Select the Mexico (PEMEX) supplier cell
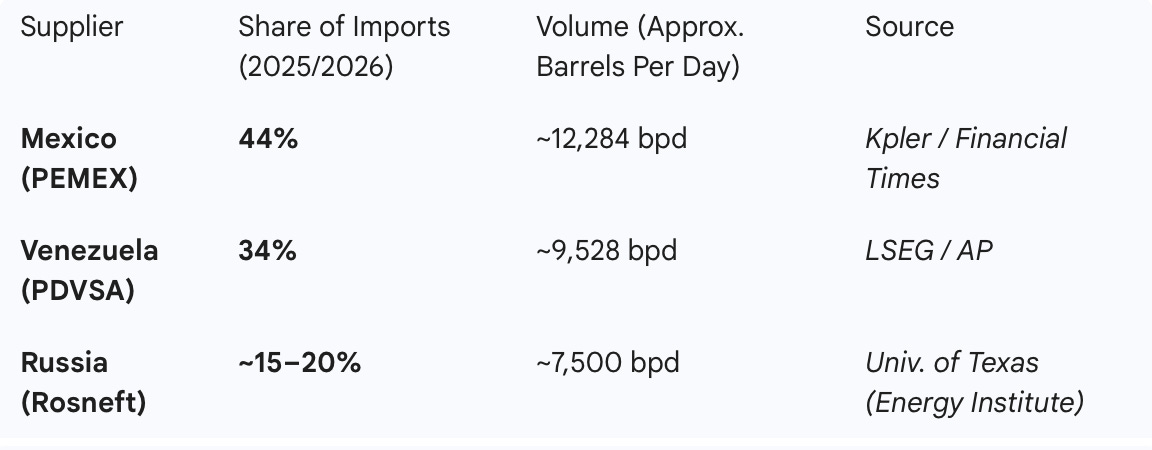The image size is (1152, 450). coord(79,159)
